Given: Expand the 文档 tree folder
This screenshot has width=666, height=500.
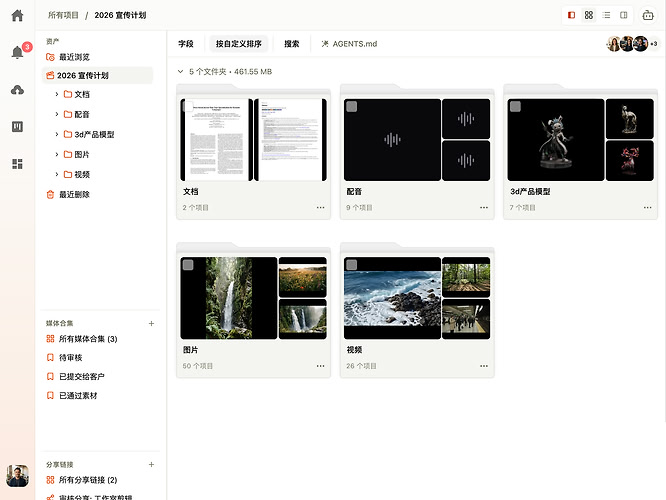Looking at the screenshot, I should tap(56, 94).
